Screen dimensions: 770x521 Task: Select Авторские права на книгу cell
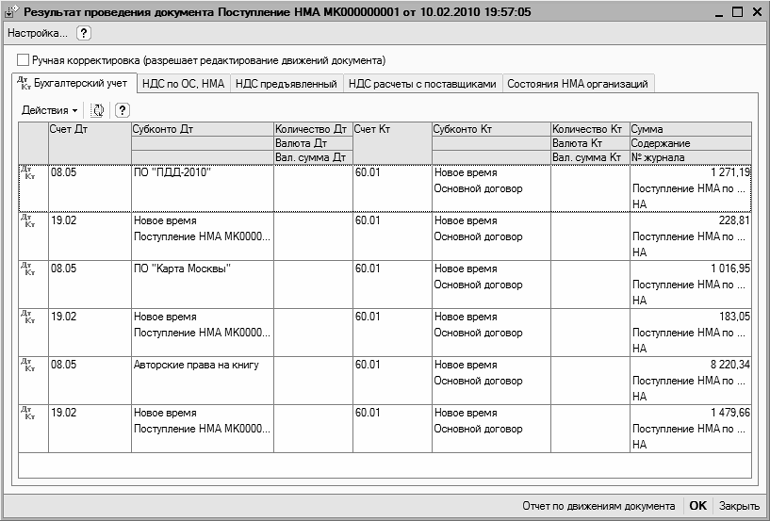point(202,381)
